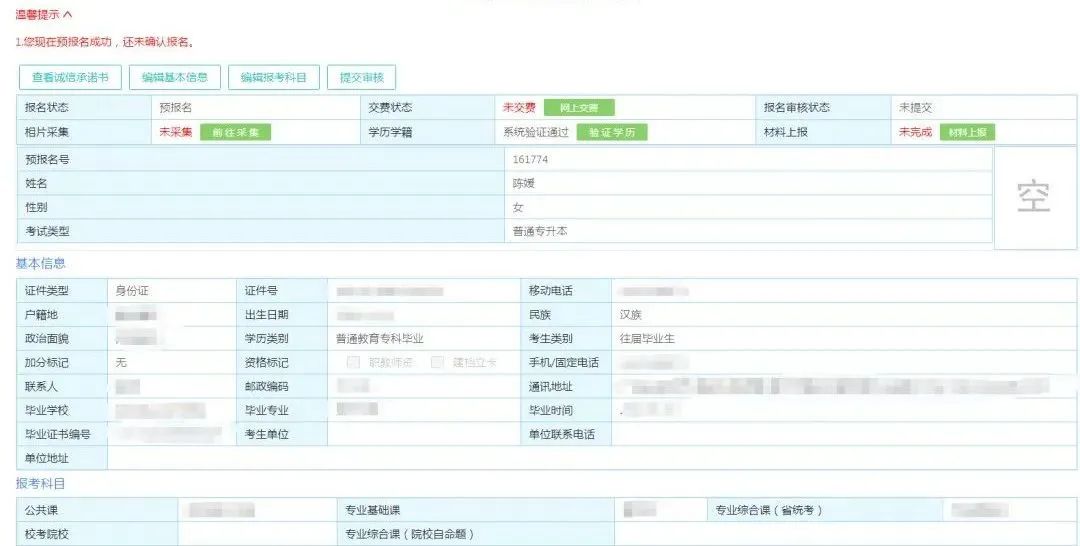Click the 通讯地址 label

[x=550, y=387]
